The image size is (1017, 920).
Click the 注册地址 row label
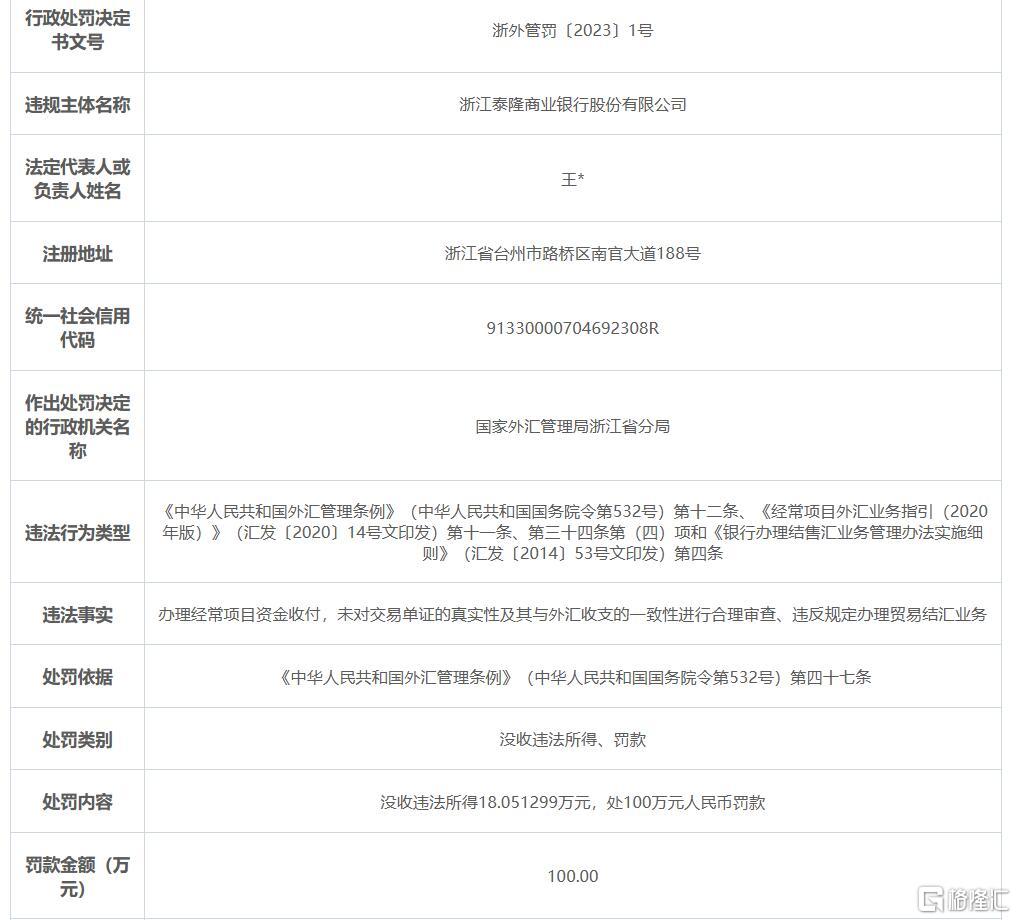point(77,253)
